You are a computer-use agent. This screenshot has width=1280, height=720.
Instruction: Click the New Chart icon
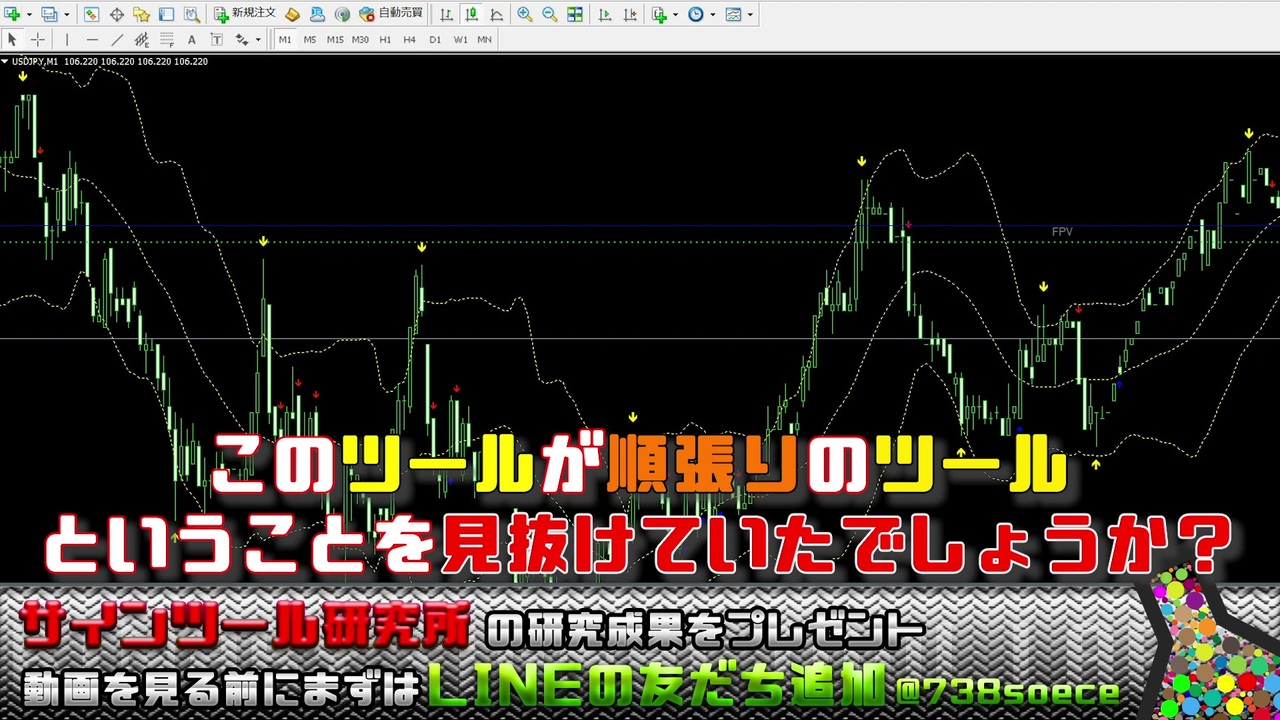coord(13,14)
